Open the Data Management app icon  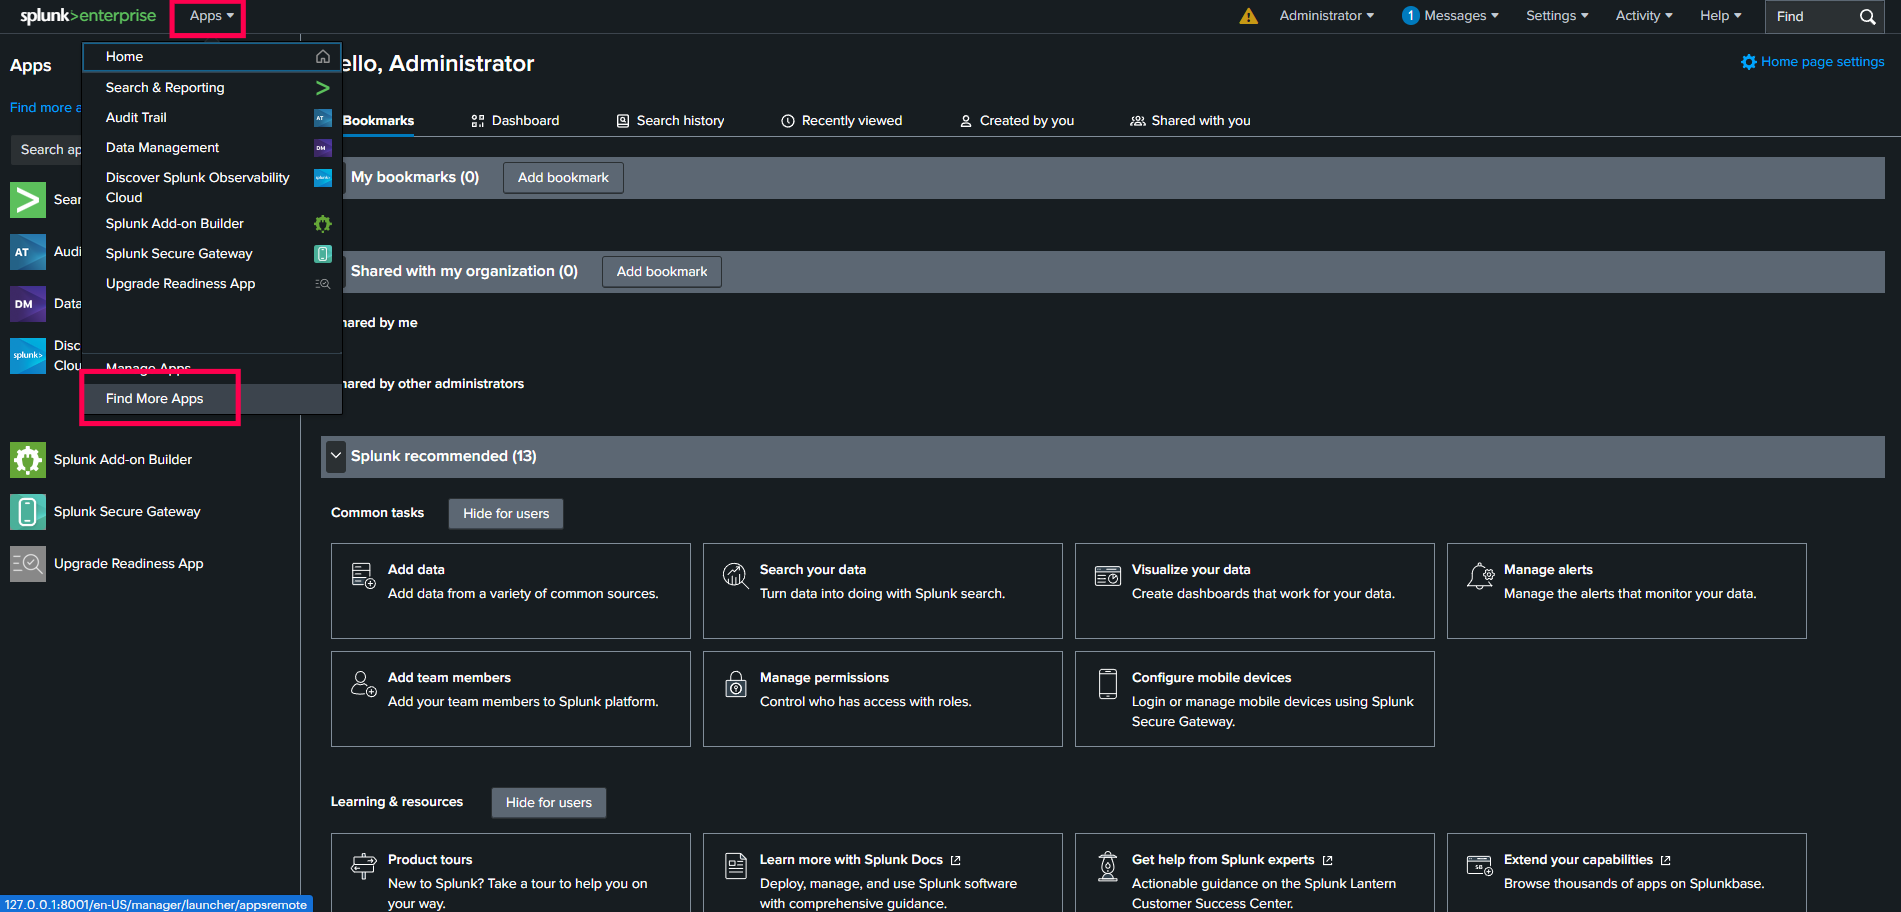[27, 303]
